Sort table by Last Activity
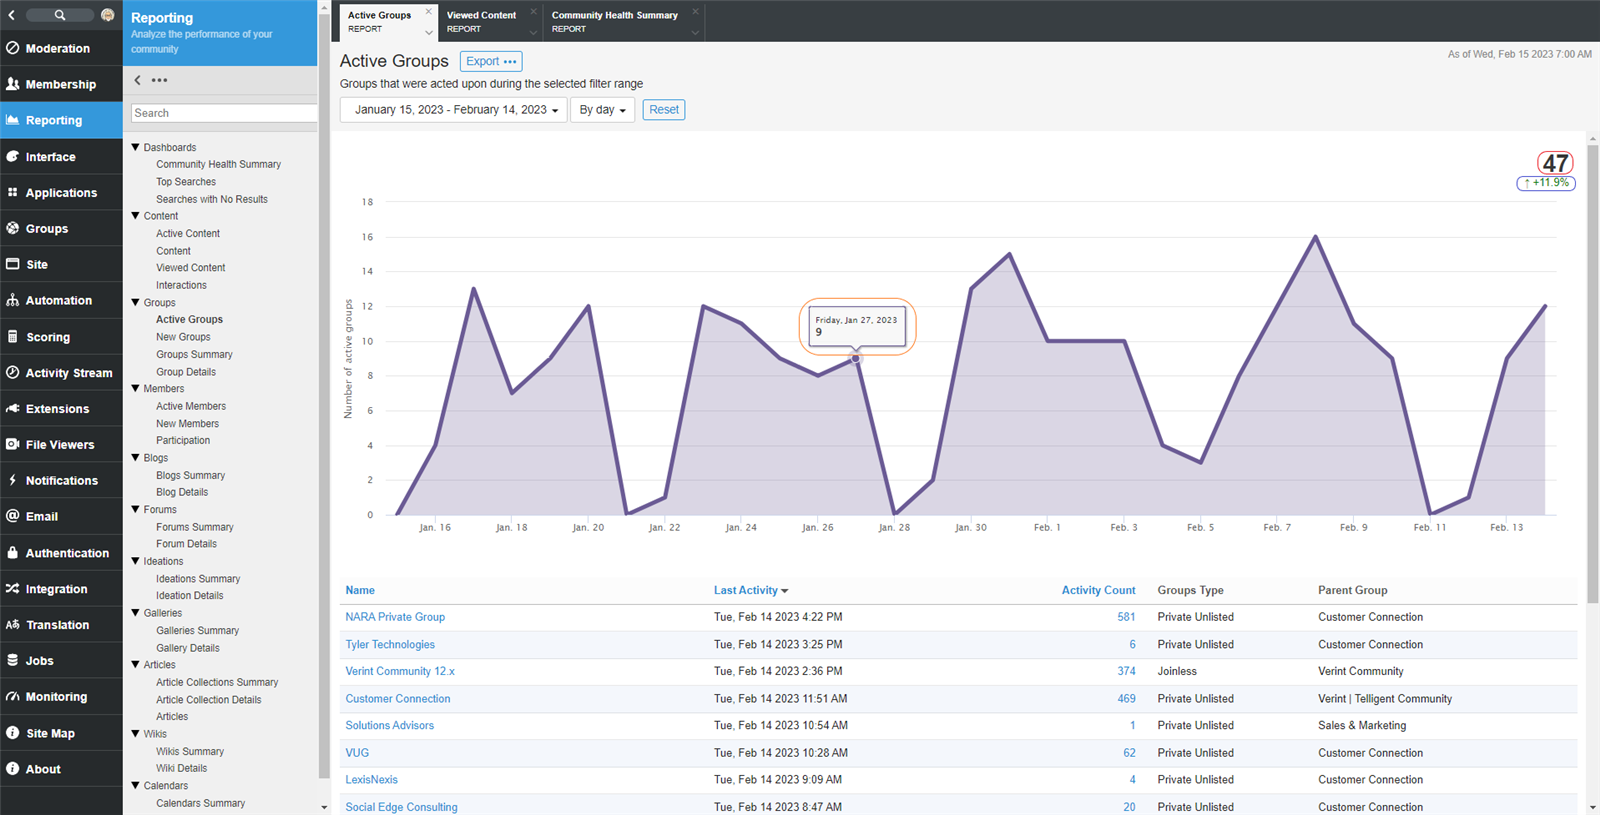The width and height of the screenshot is (1600, 815). click(x=751, y=590)
